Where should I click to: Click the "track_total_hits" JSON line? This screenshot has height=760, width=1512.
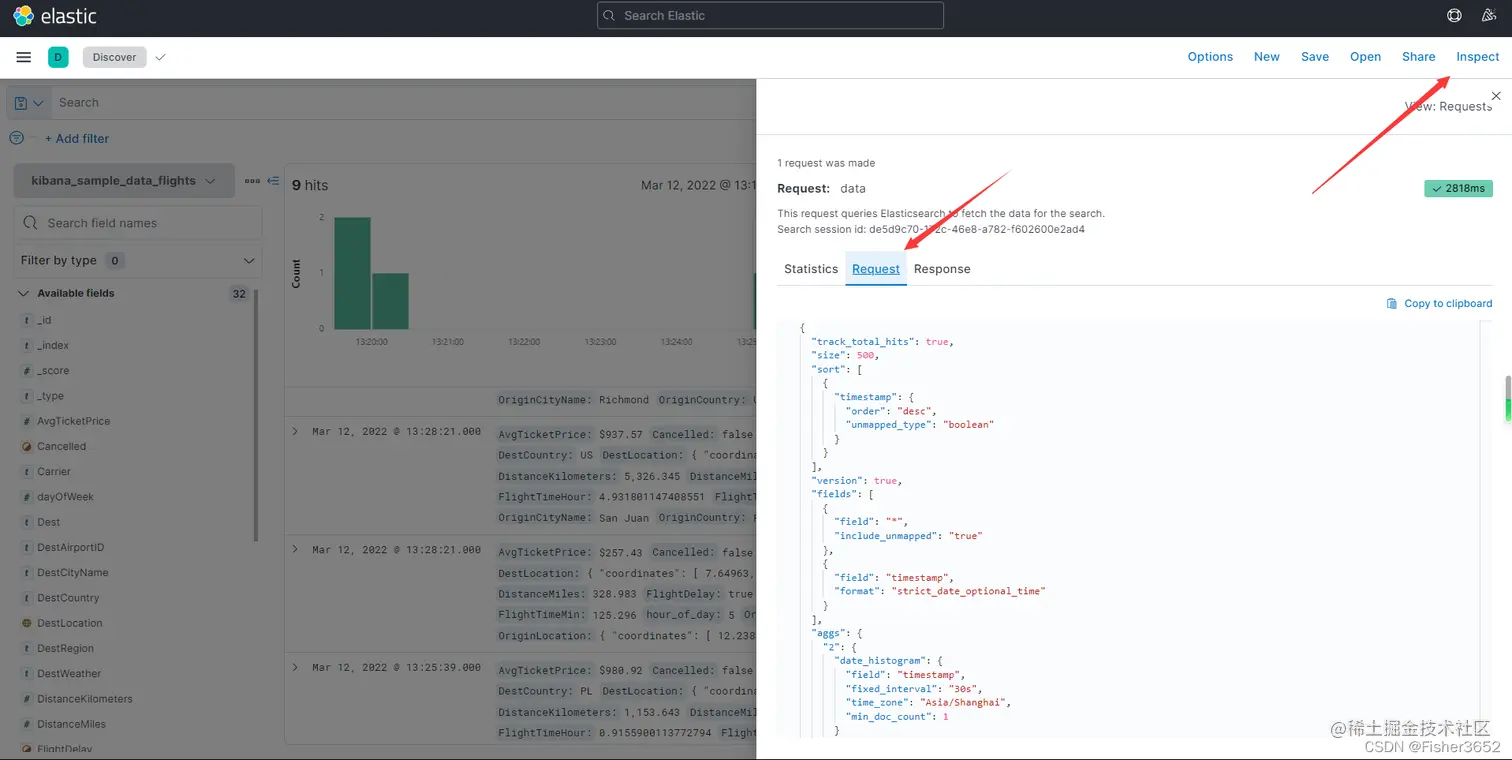[882, 342]
